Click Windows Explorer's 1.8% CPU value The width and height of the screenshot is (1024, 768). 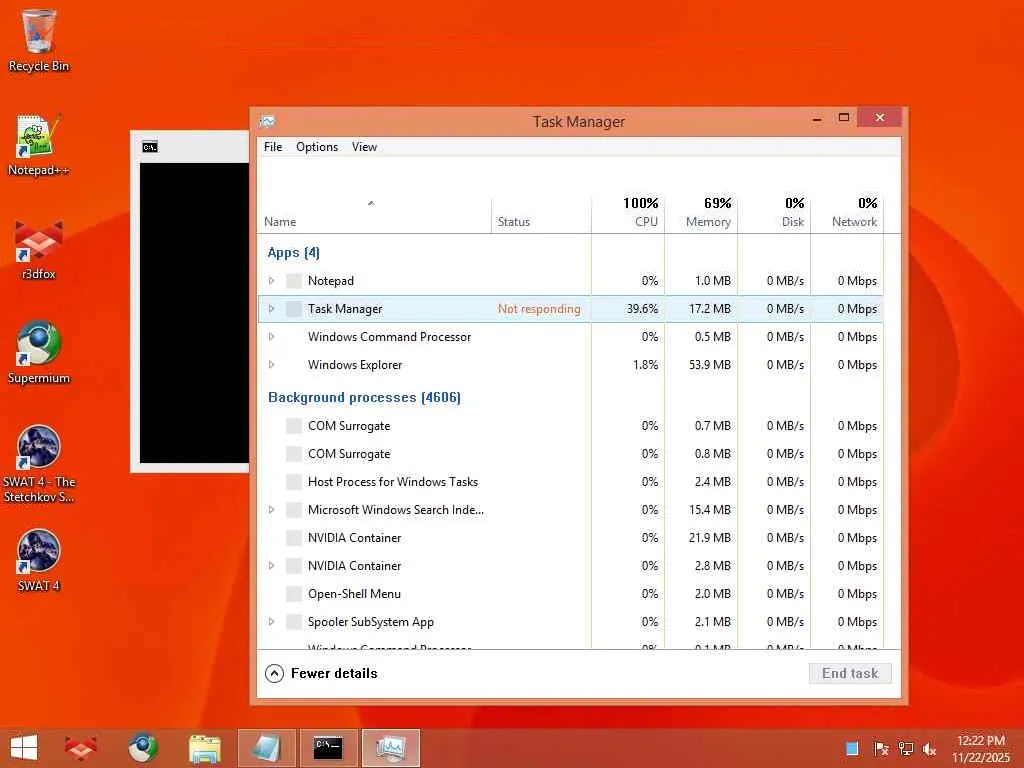(x=645, y=365)
